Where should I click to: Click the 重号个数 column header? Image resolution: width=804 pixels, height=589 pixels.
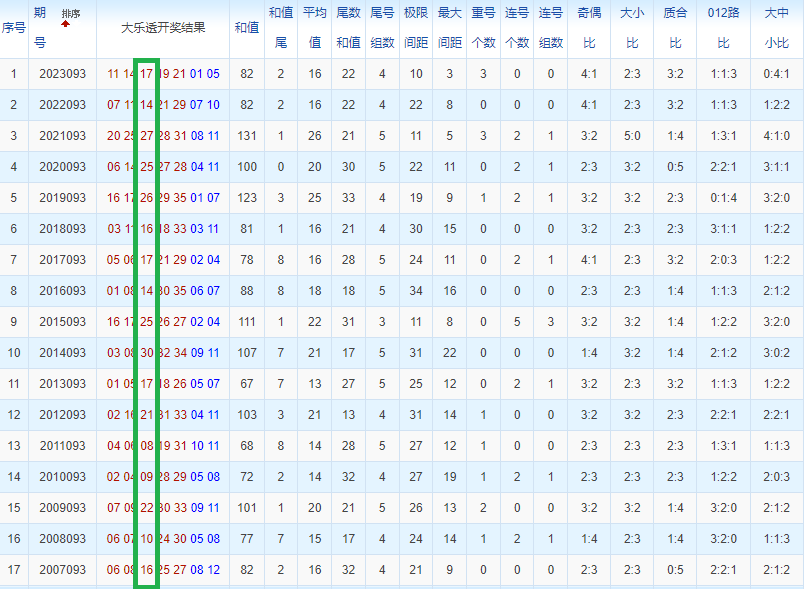coord(484,27)
